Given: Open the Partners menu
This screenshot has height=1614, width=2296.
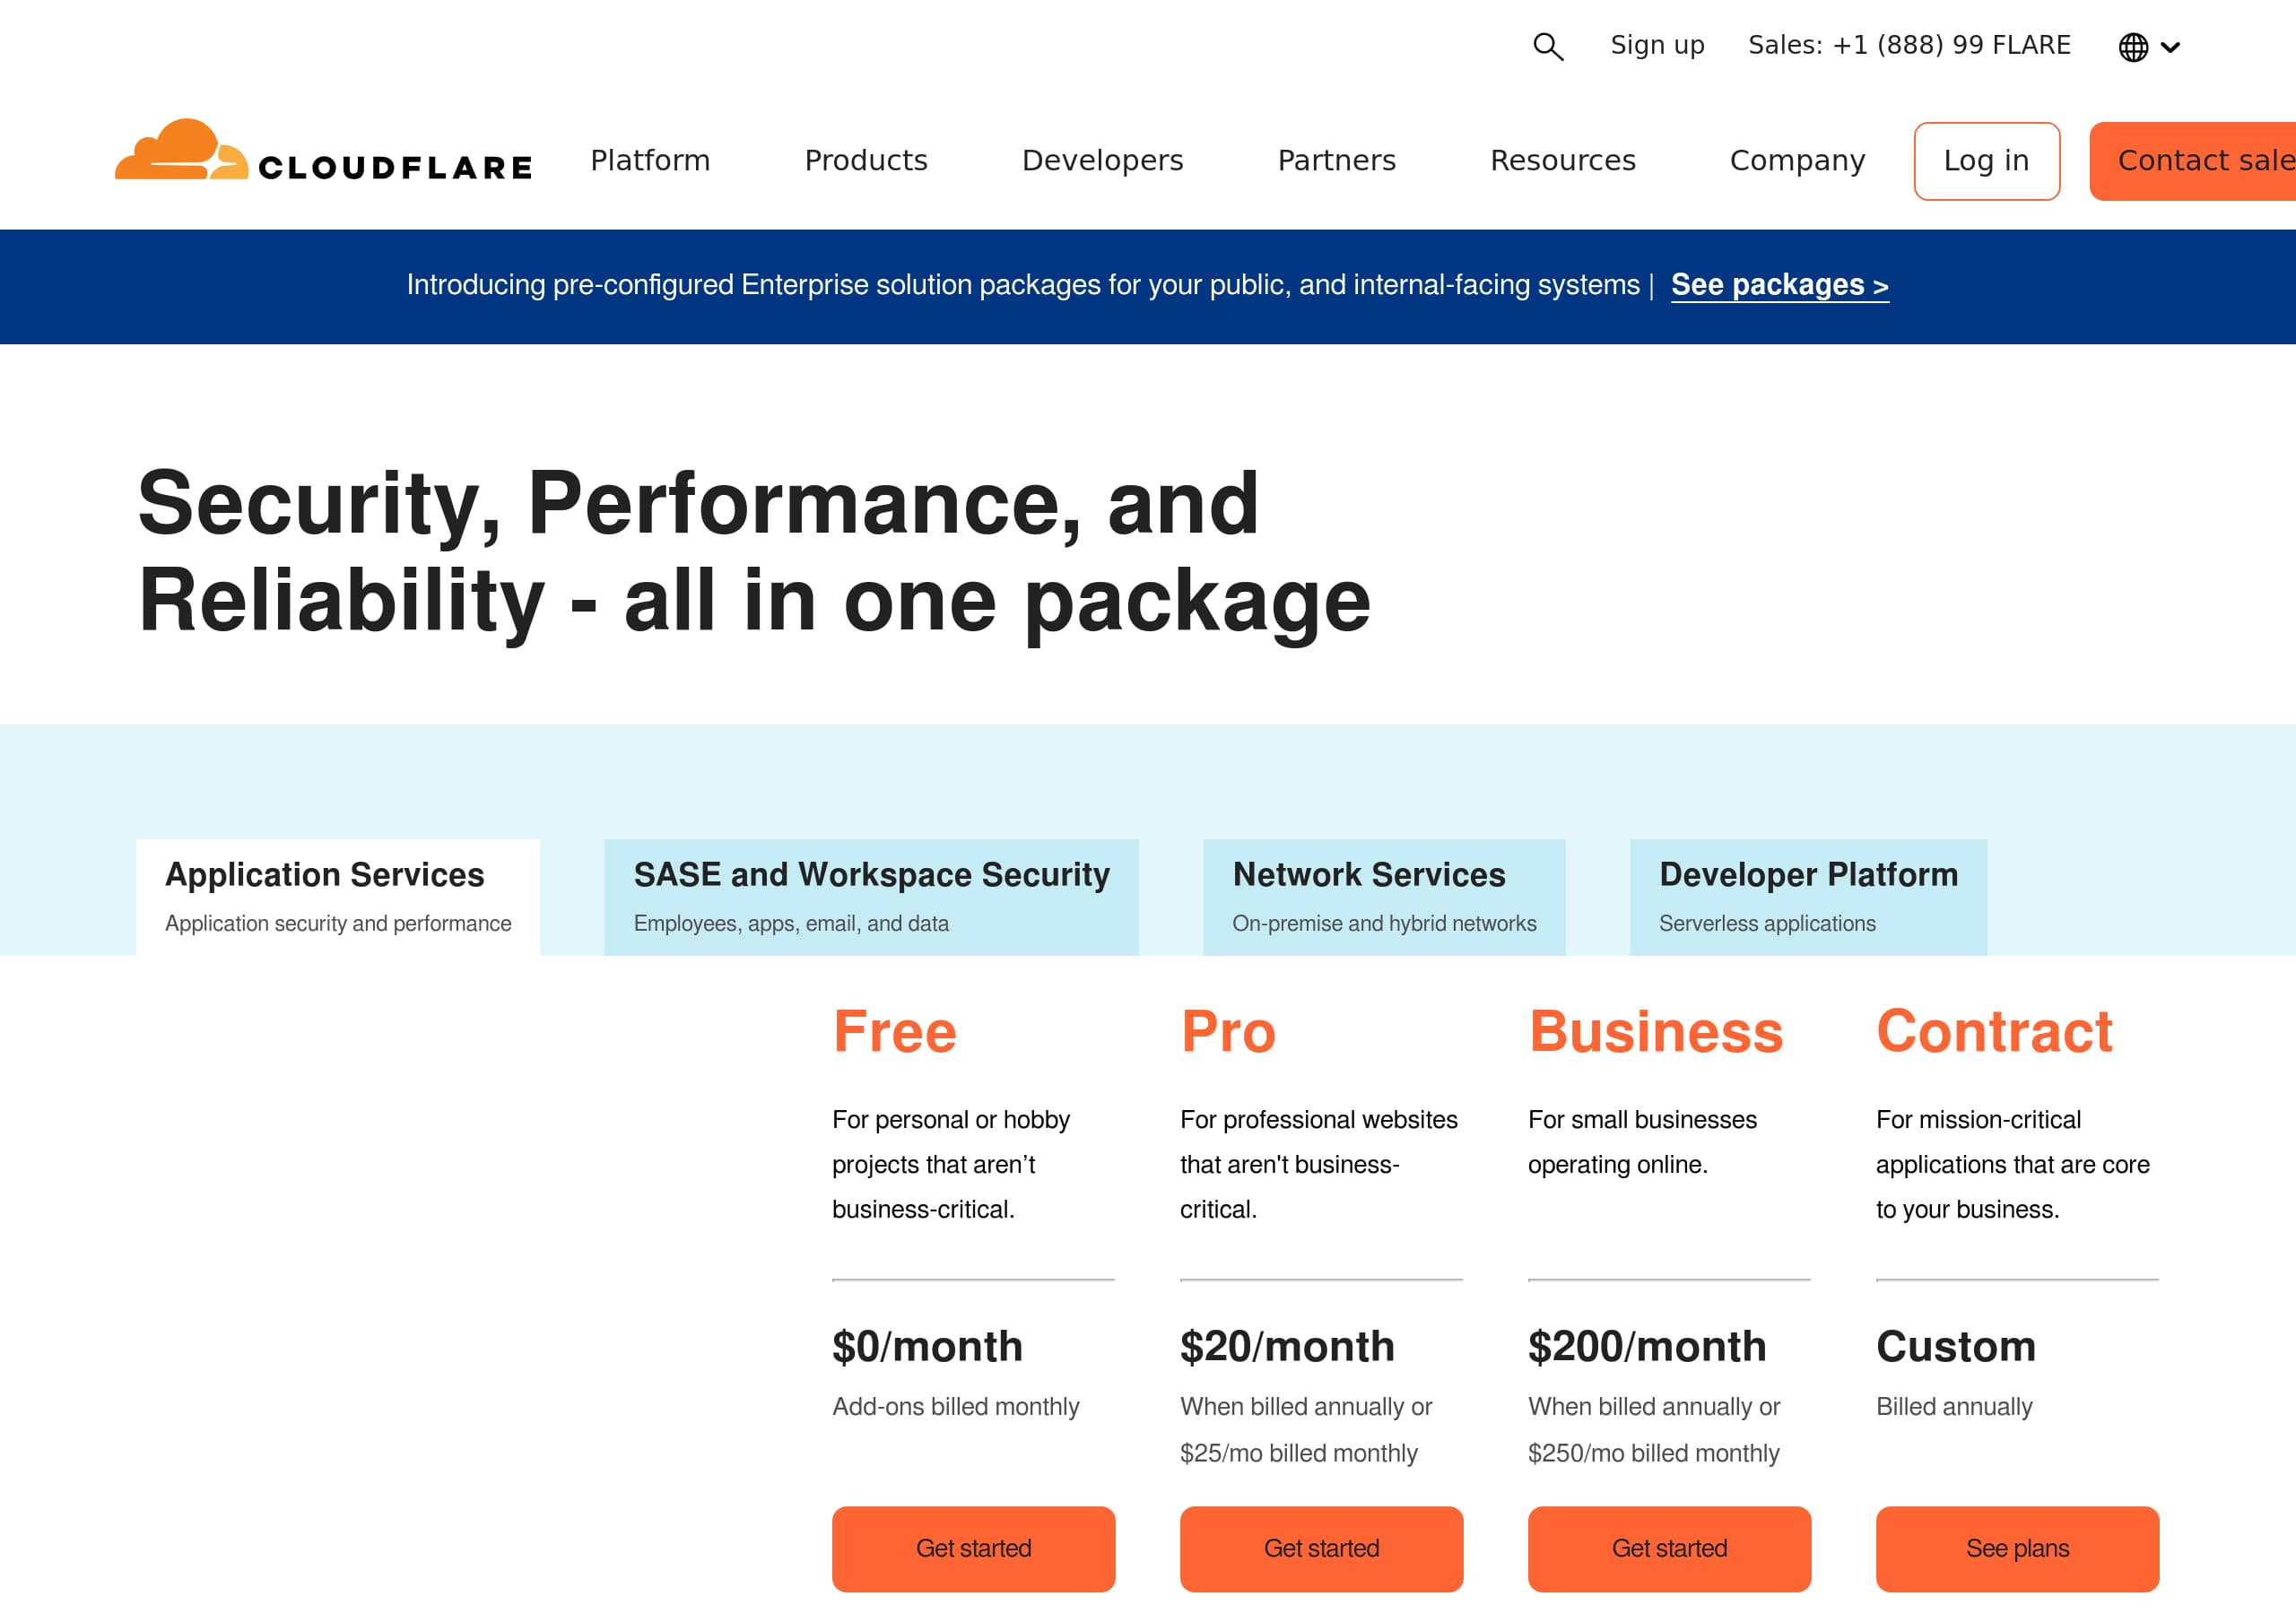Looking at the screenshot, I should (x=1337, y=160).
